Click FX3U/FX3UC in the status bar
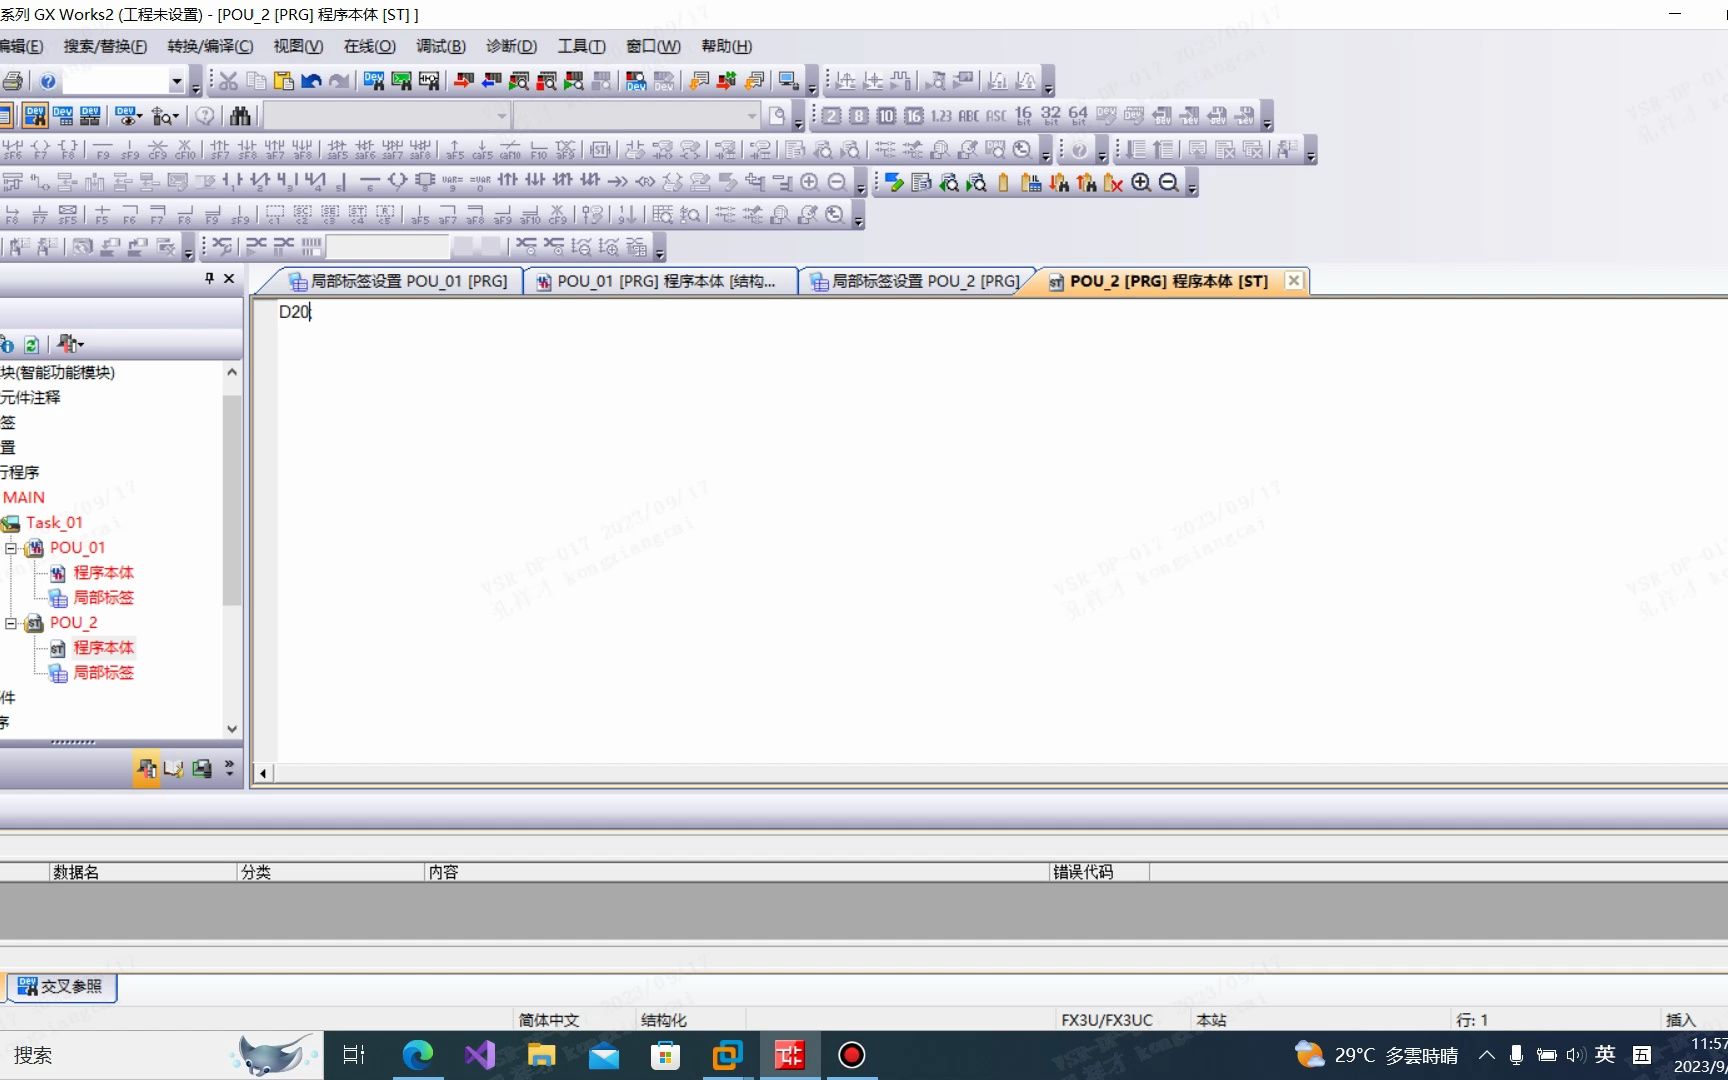Screen dimensions: 1728x1080 click(1107, 1020)
